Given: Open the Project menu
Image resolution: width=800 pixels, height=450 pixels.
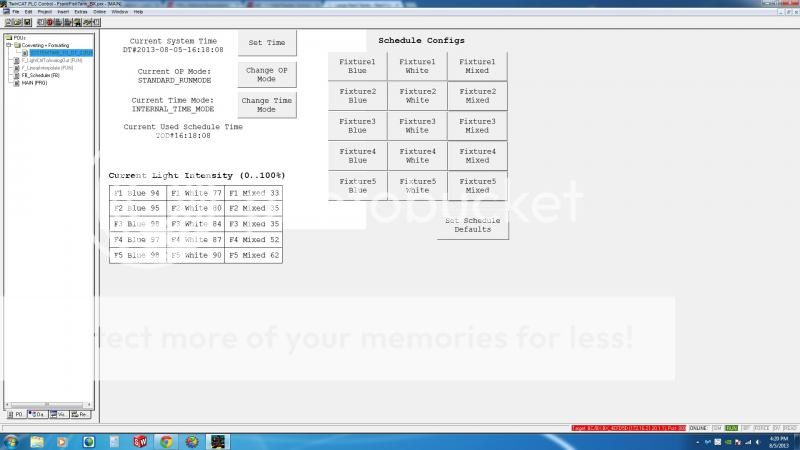Looking at the screenshot, I should click(x=43, y=11).
